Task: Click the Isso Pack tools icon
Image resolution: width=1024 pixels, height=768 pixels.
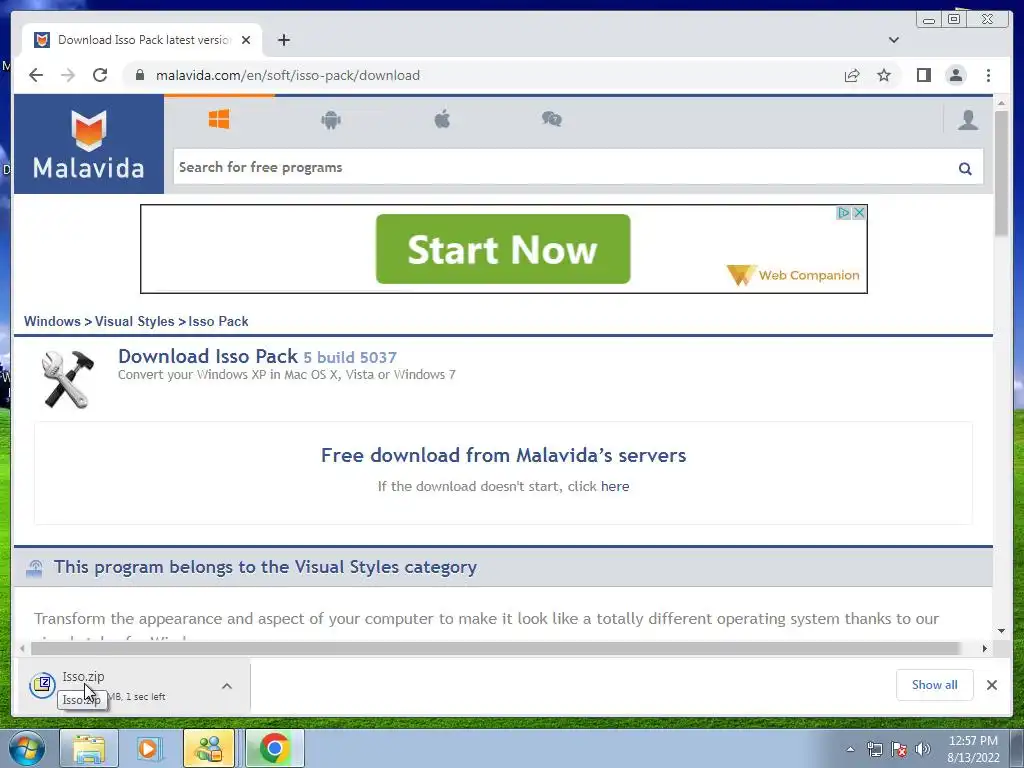Action: (x=68, y=379)
